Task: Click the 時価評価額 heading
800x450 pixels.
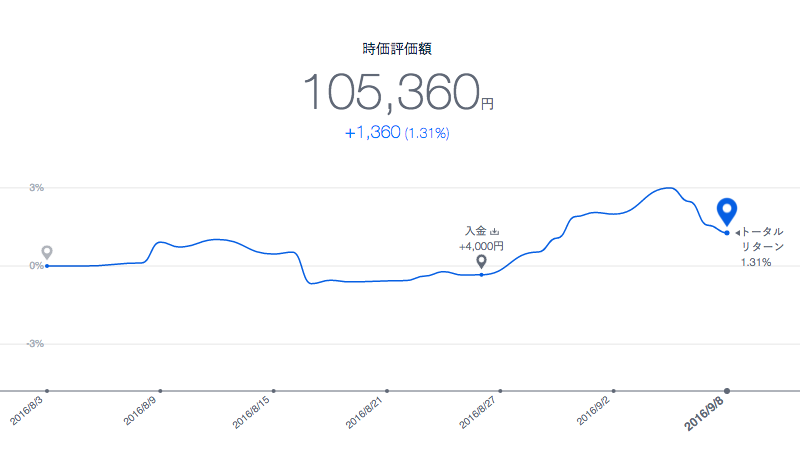Action: (397, 49)
